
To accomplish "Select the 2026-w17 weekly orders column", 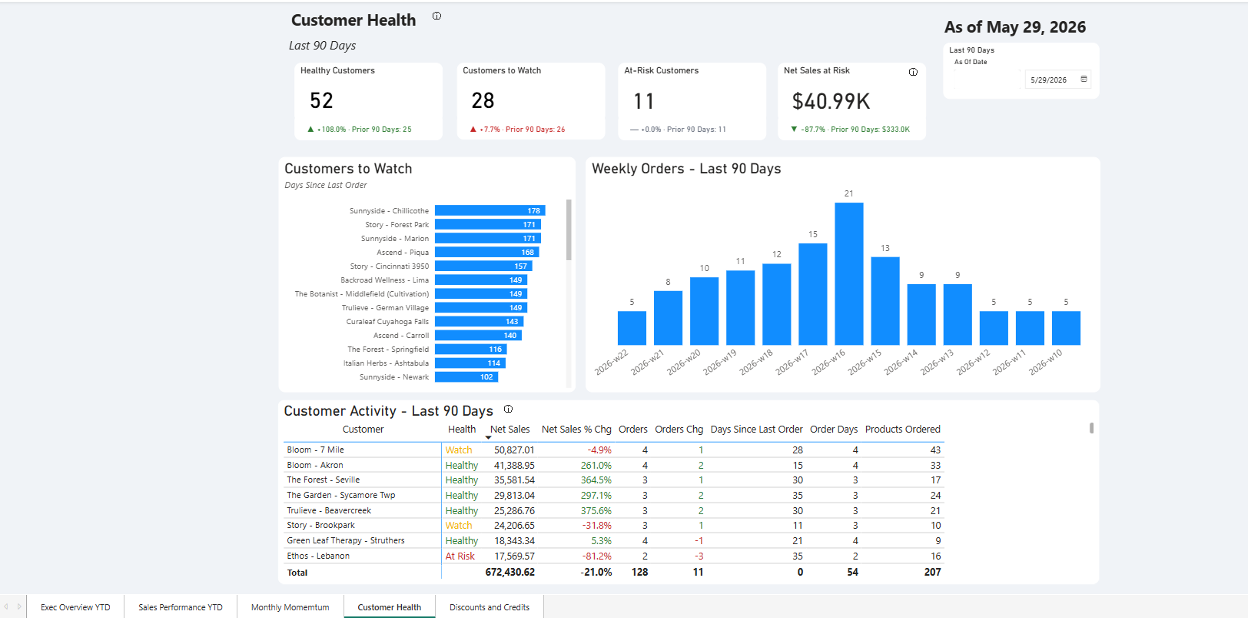I will [x=813, y=294].
